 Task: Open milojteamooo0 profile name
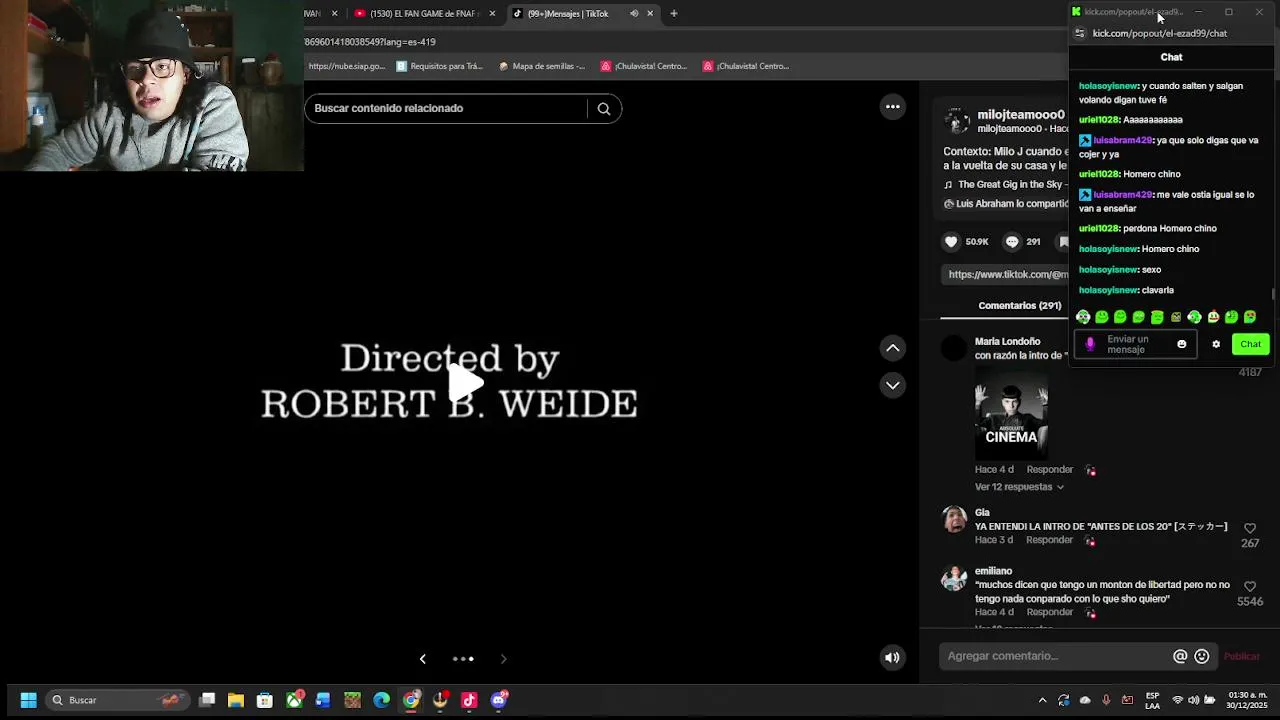tap(1020, 115)
